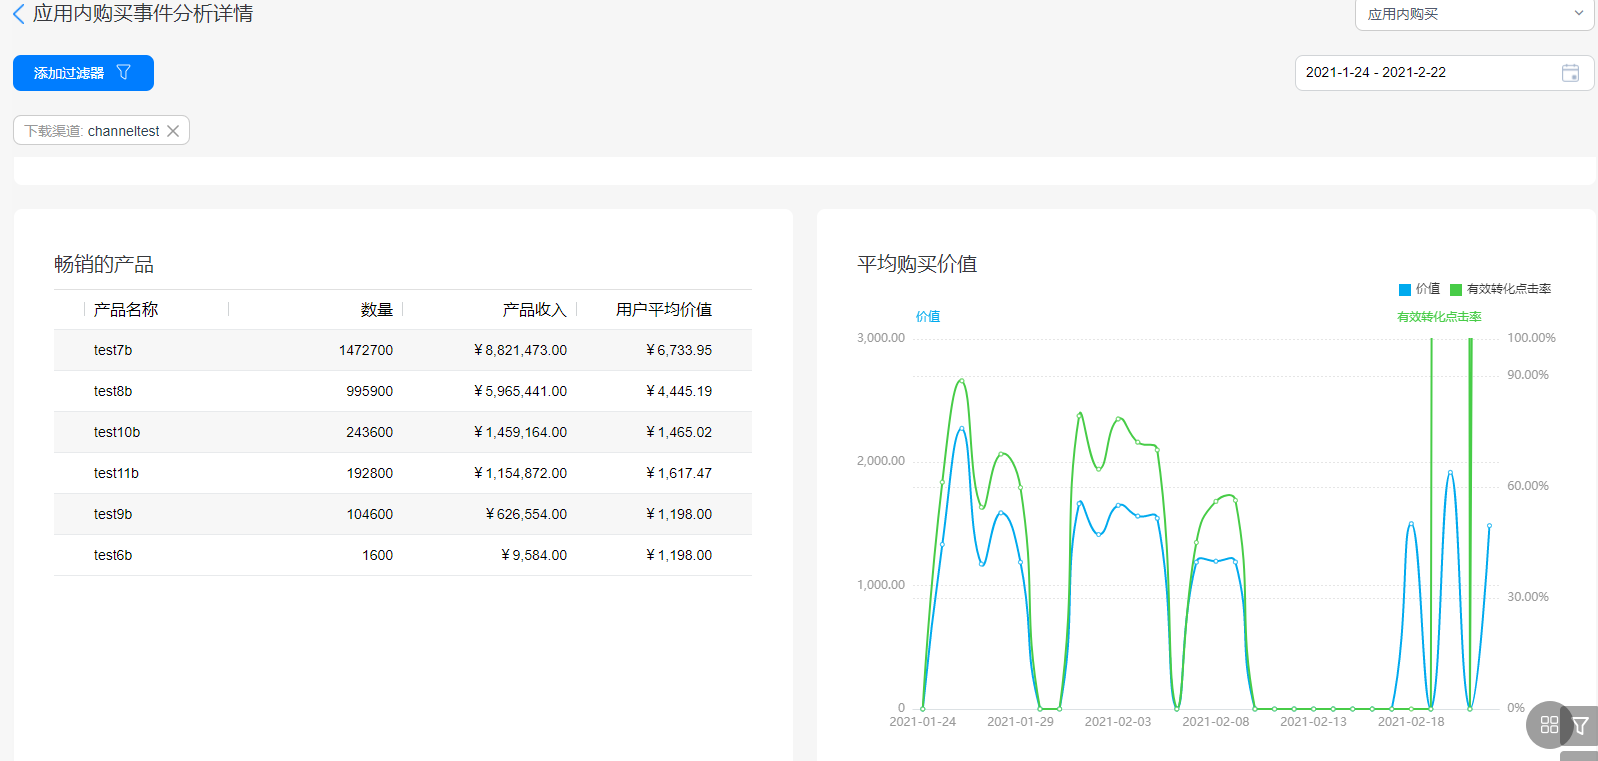
Task: Click revenue value ¥5,965,441.00
Action: click(x=520, y=391)
